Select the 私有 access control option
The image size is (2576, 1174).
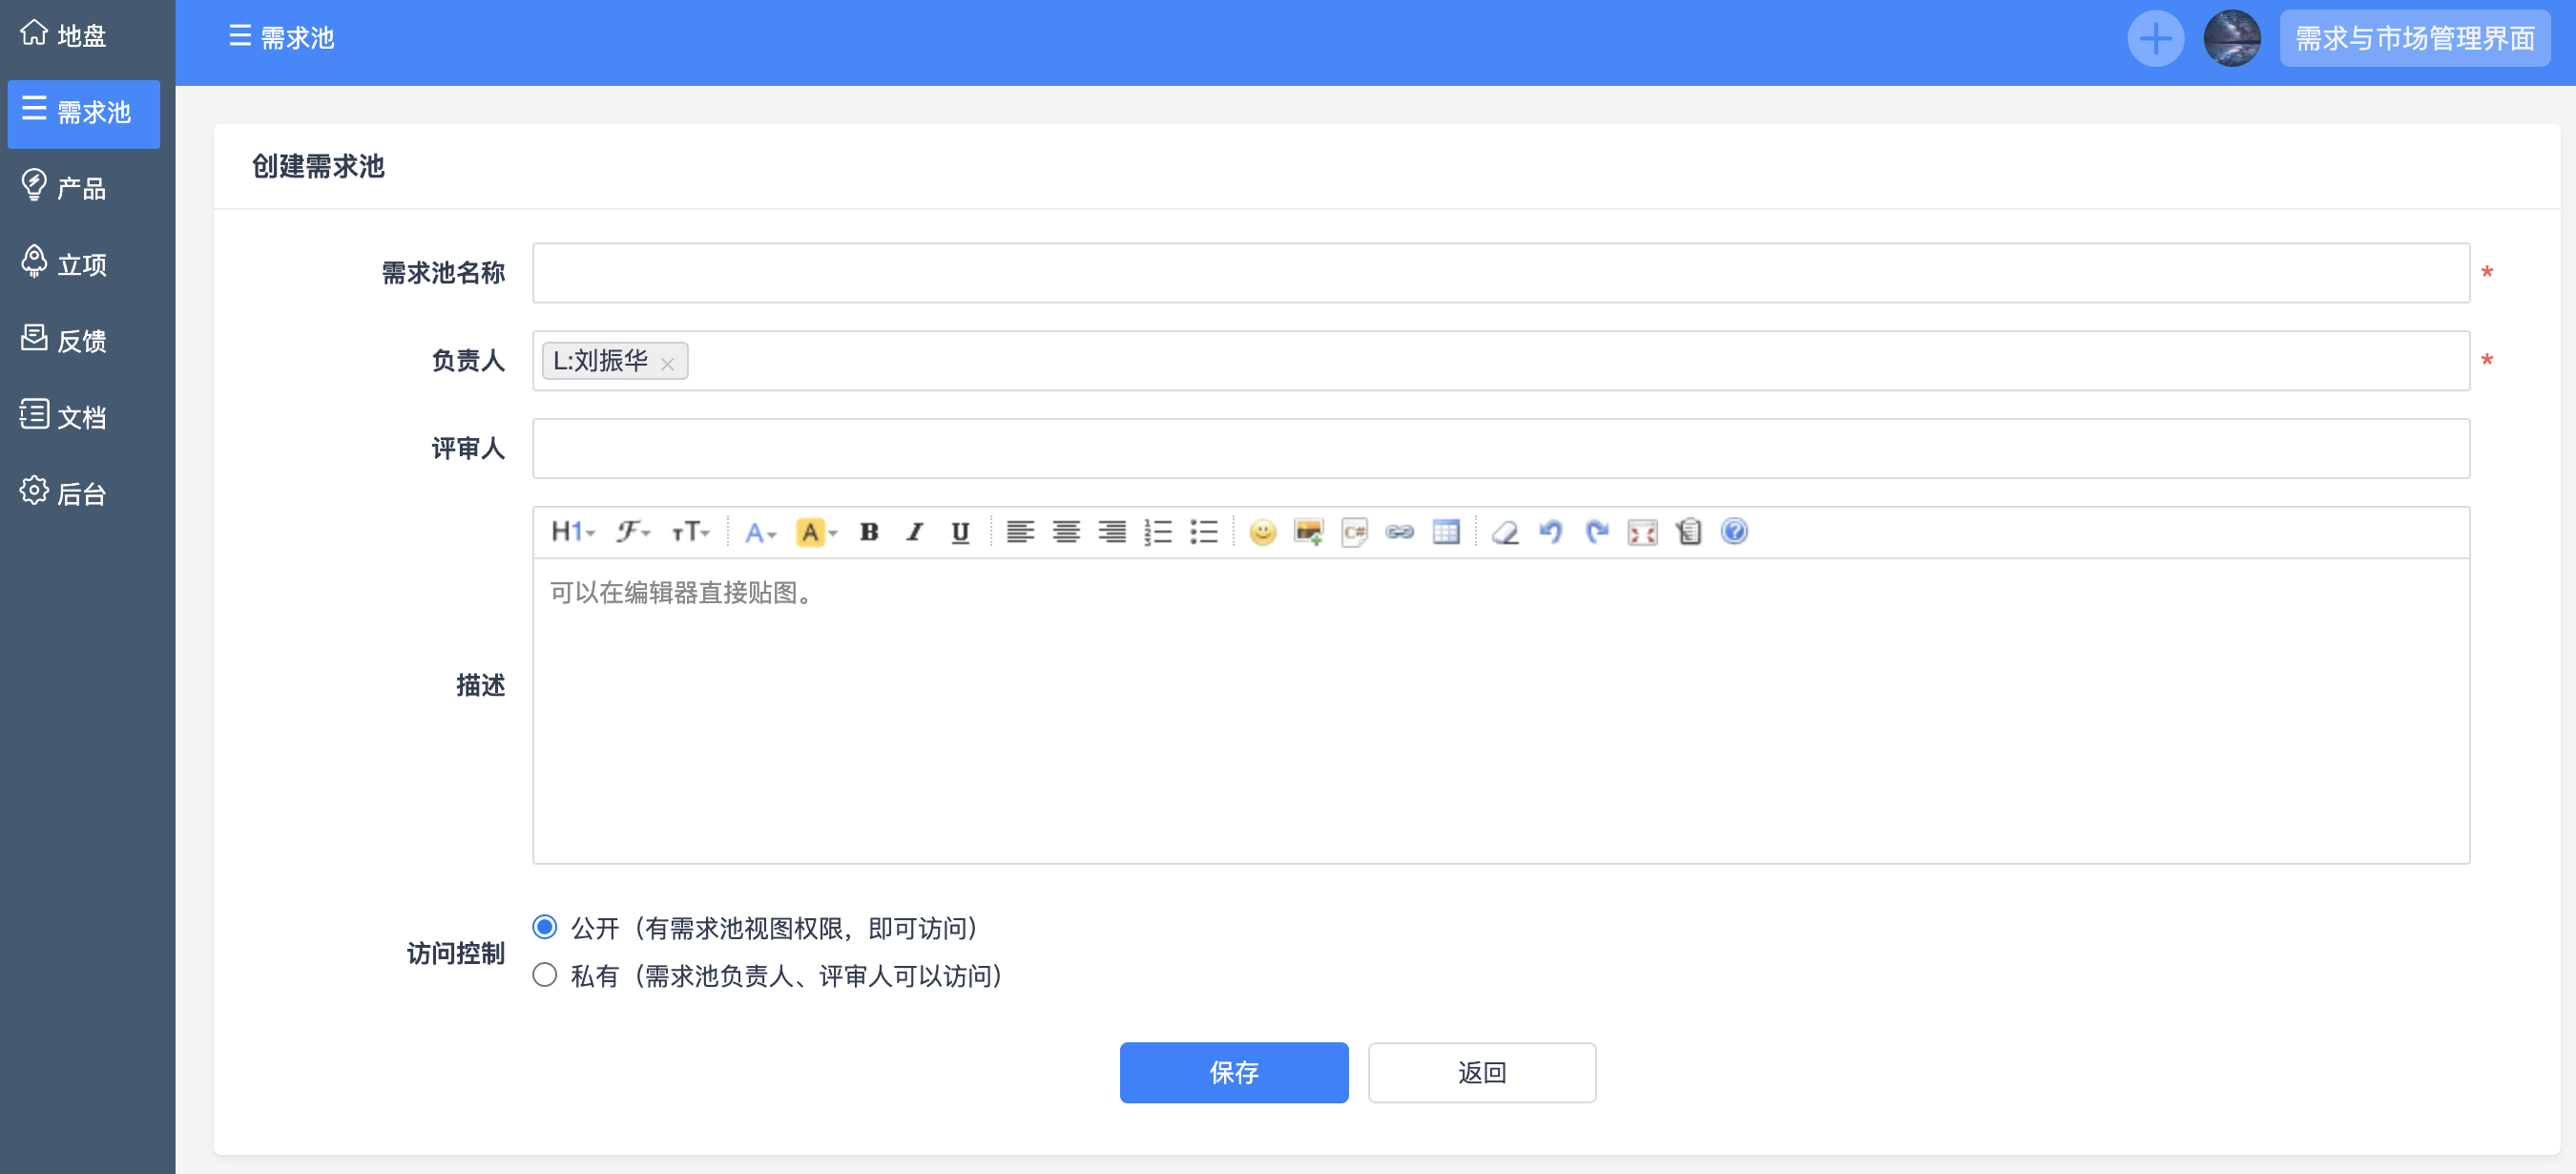point(545,975)
